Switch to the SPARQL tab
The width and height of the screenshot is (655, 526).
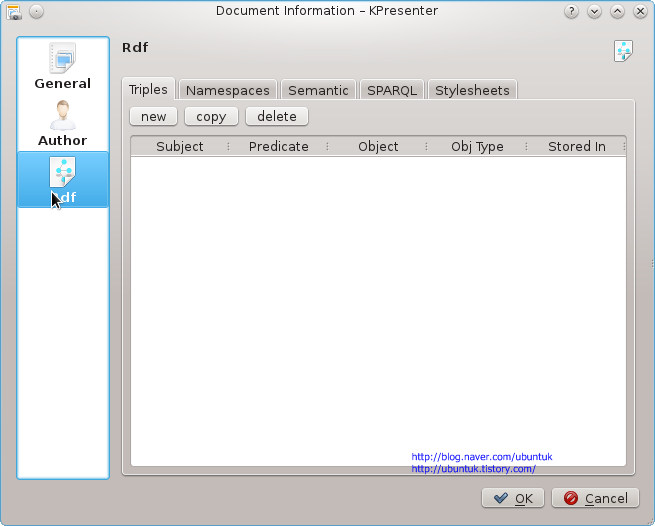[392, 90]
